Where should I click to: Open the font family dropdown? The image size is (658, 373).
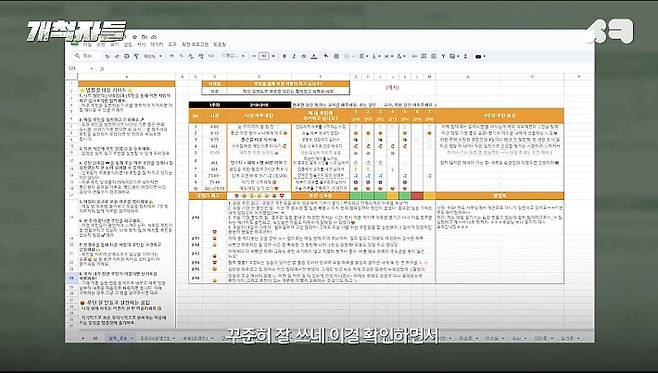point(232,56)
